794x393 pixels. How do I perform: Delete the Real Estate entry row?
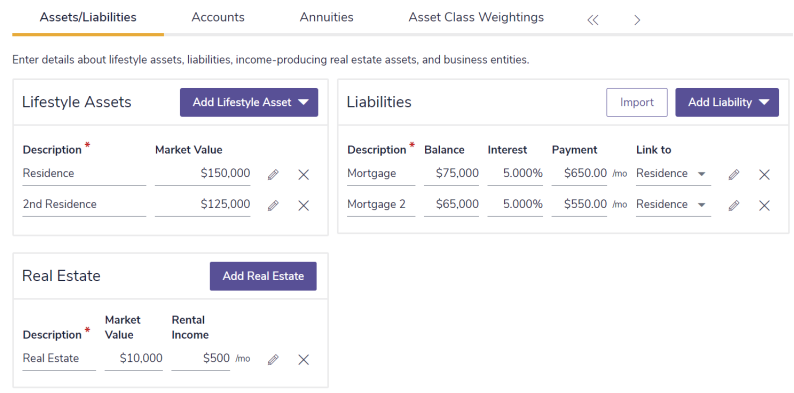[x=303, y=360]
